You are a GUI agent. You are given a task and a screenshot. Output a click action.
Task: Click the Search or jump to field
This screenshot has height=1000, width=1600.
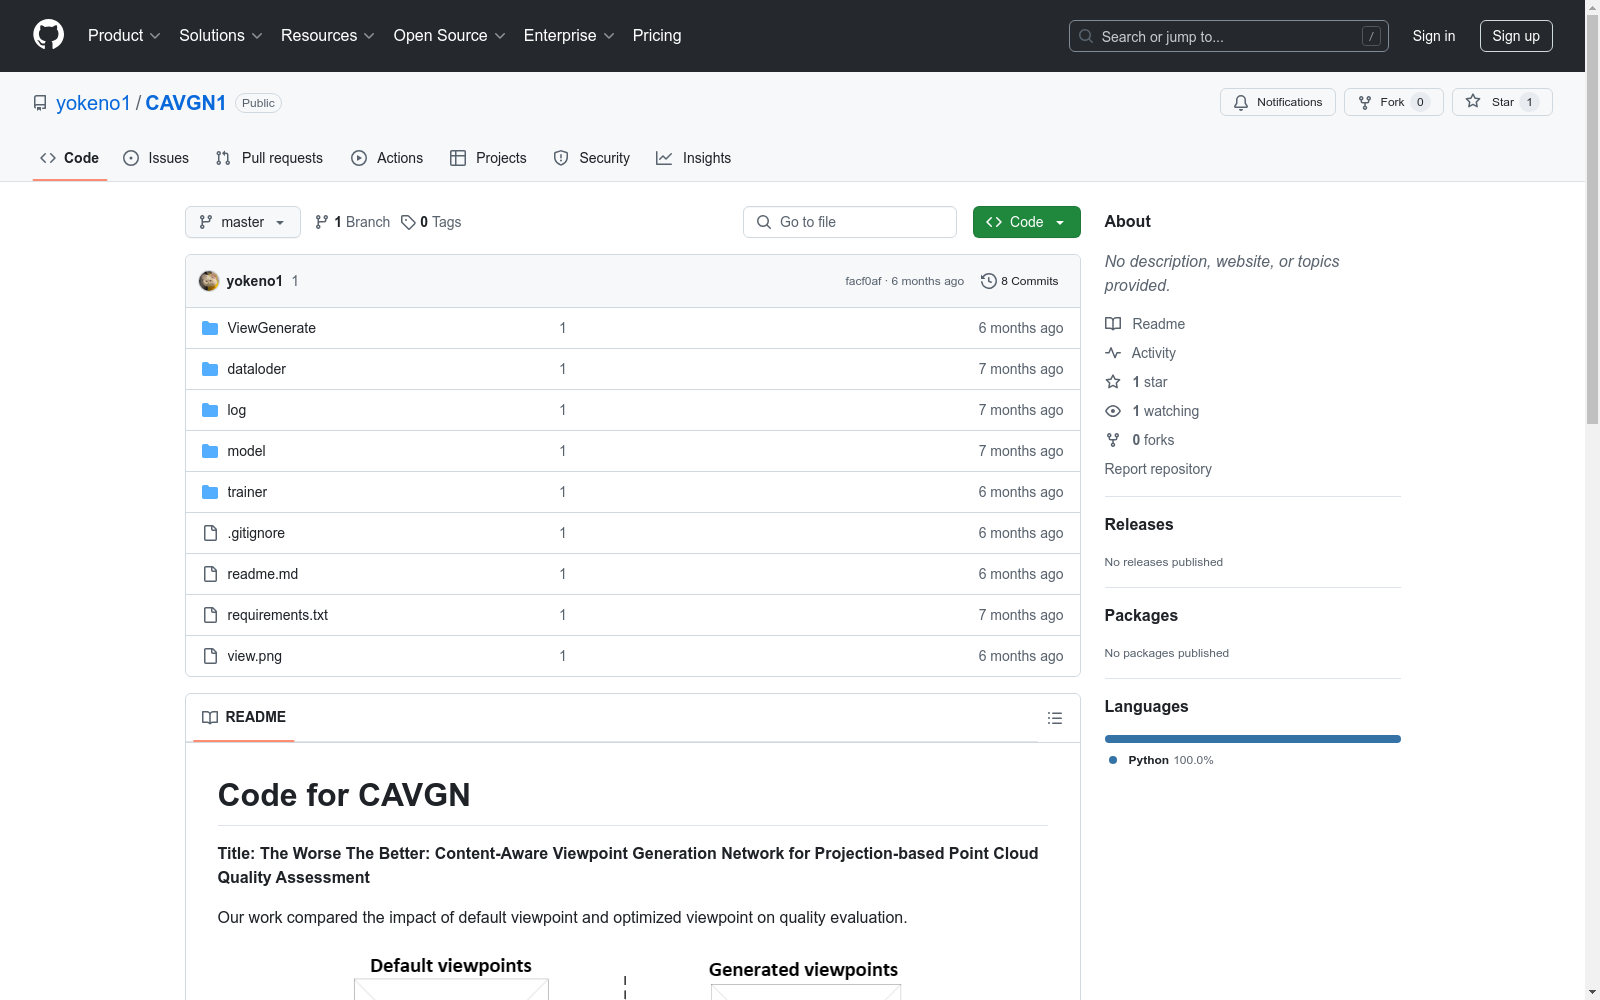coord(1229,36)
